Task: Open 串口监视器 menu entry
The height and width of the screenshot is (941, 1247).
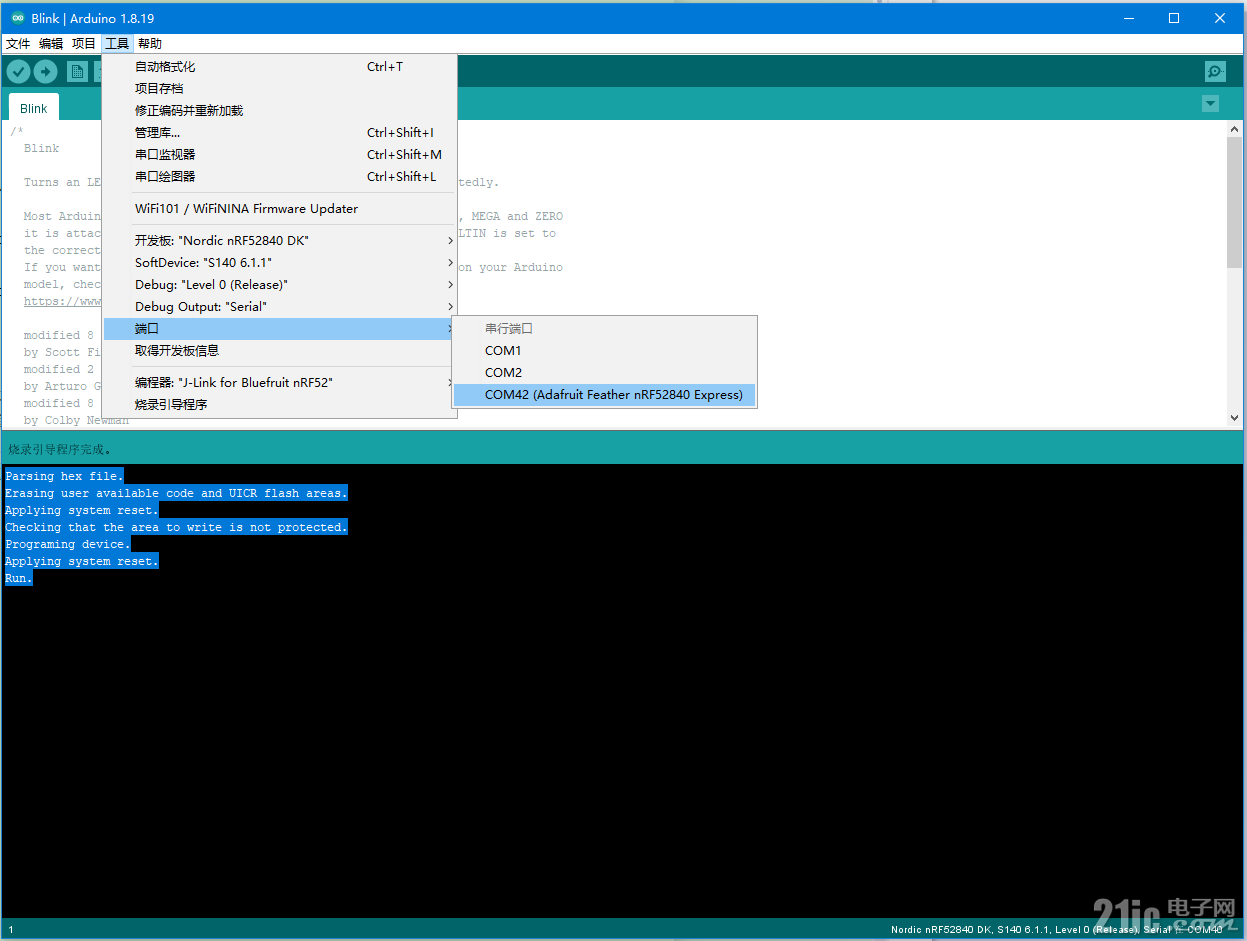Action: point(280,155)
